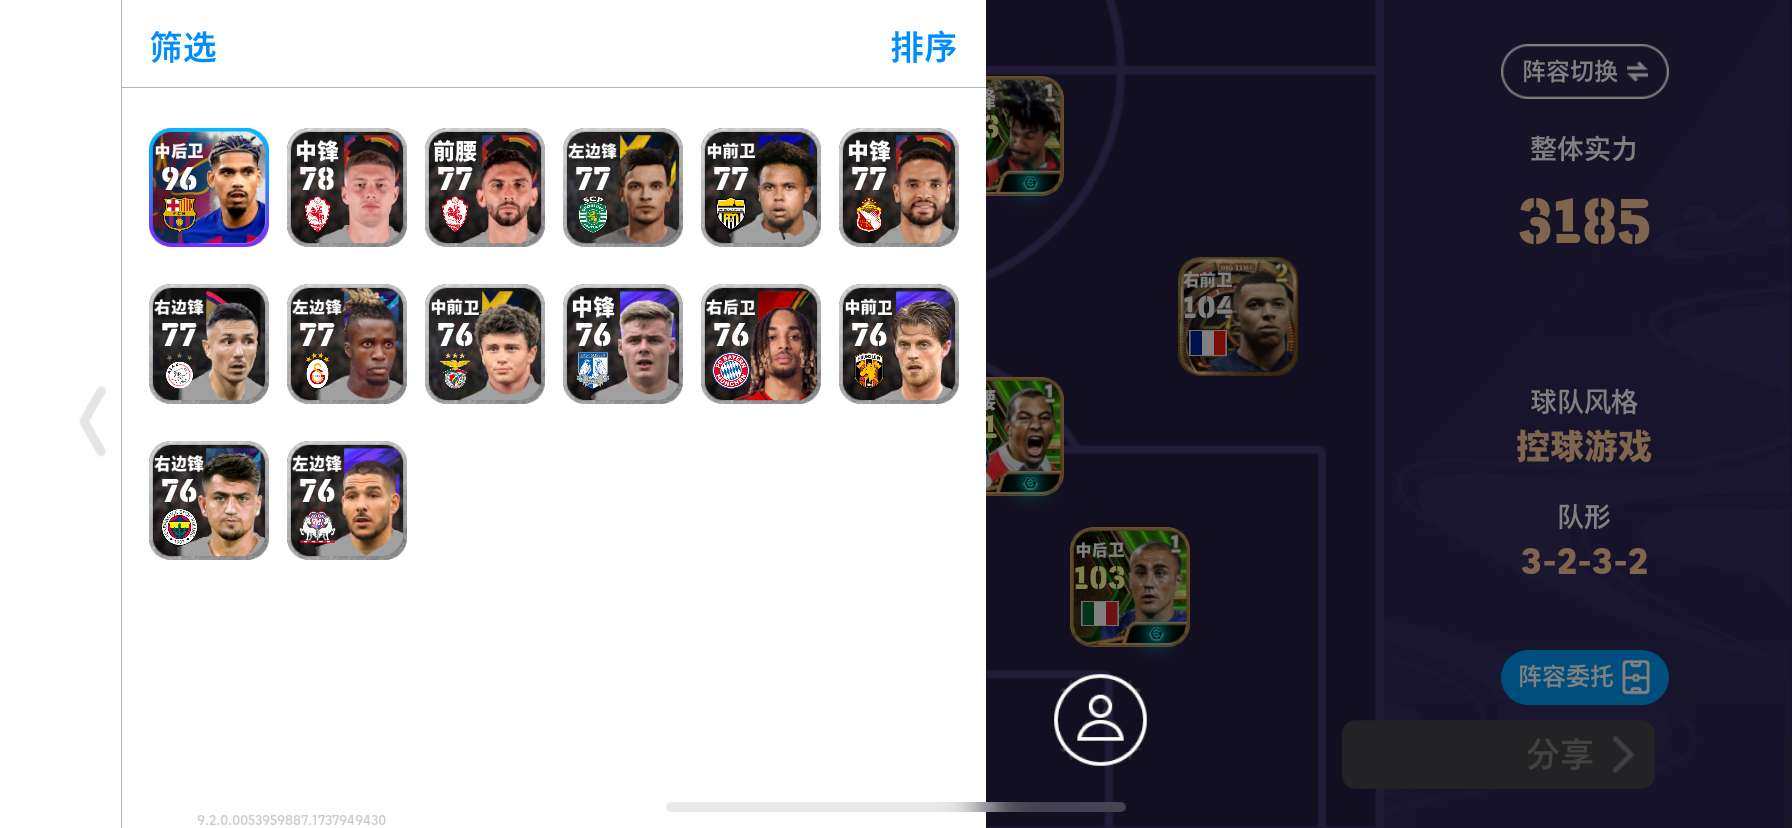Choose the Fenerbahçe 右边锋 76 card
The width and height of the screenshot is (1792, 828).
[x=209, y=500]
